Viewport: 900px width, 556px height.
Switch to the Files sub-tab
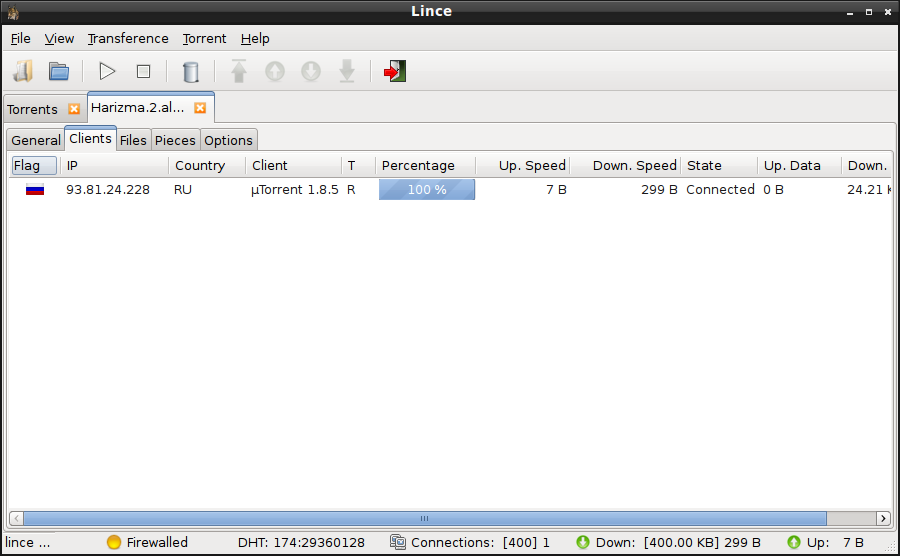133,141
